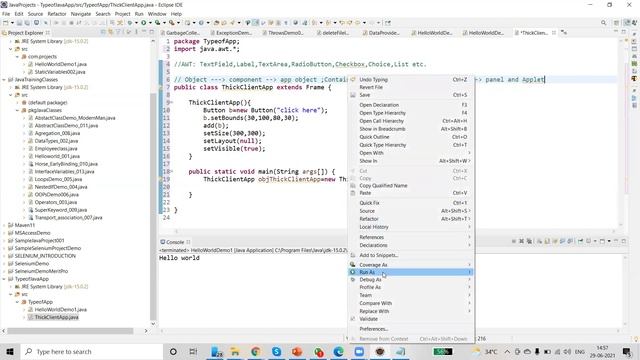640x360 pixels.
Task: Collapse the TypeofJavaApp project node
Action: pyautogui.click(x=4, y=279)
